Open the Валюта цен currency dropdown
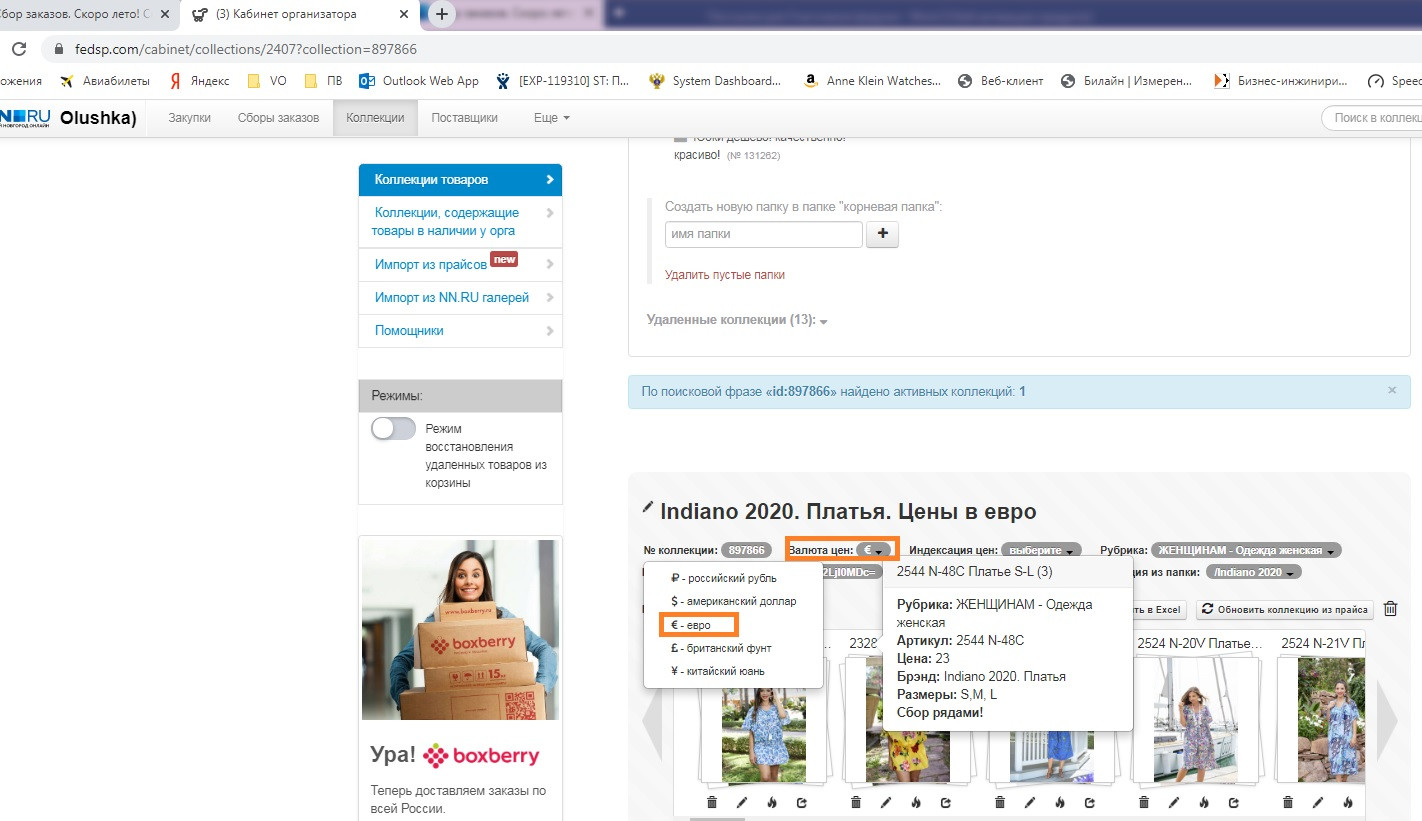Screen dimensions: 1422x821 point(873,550)
